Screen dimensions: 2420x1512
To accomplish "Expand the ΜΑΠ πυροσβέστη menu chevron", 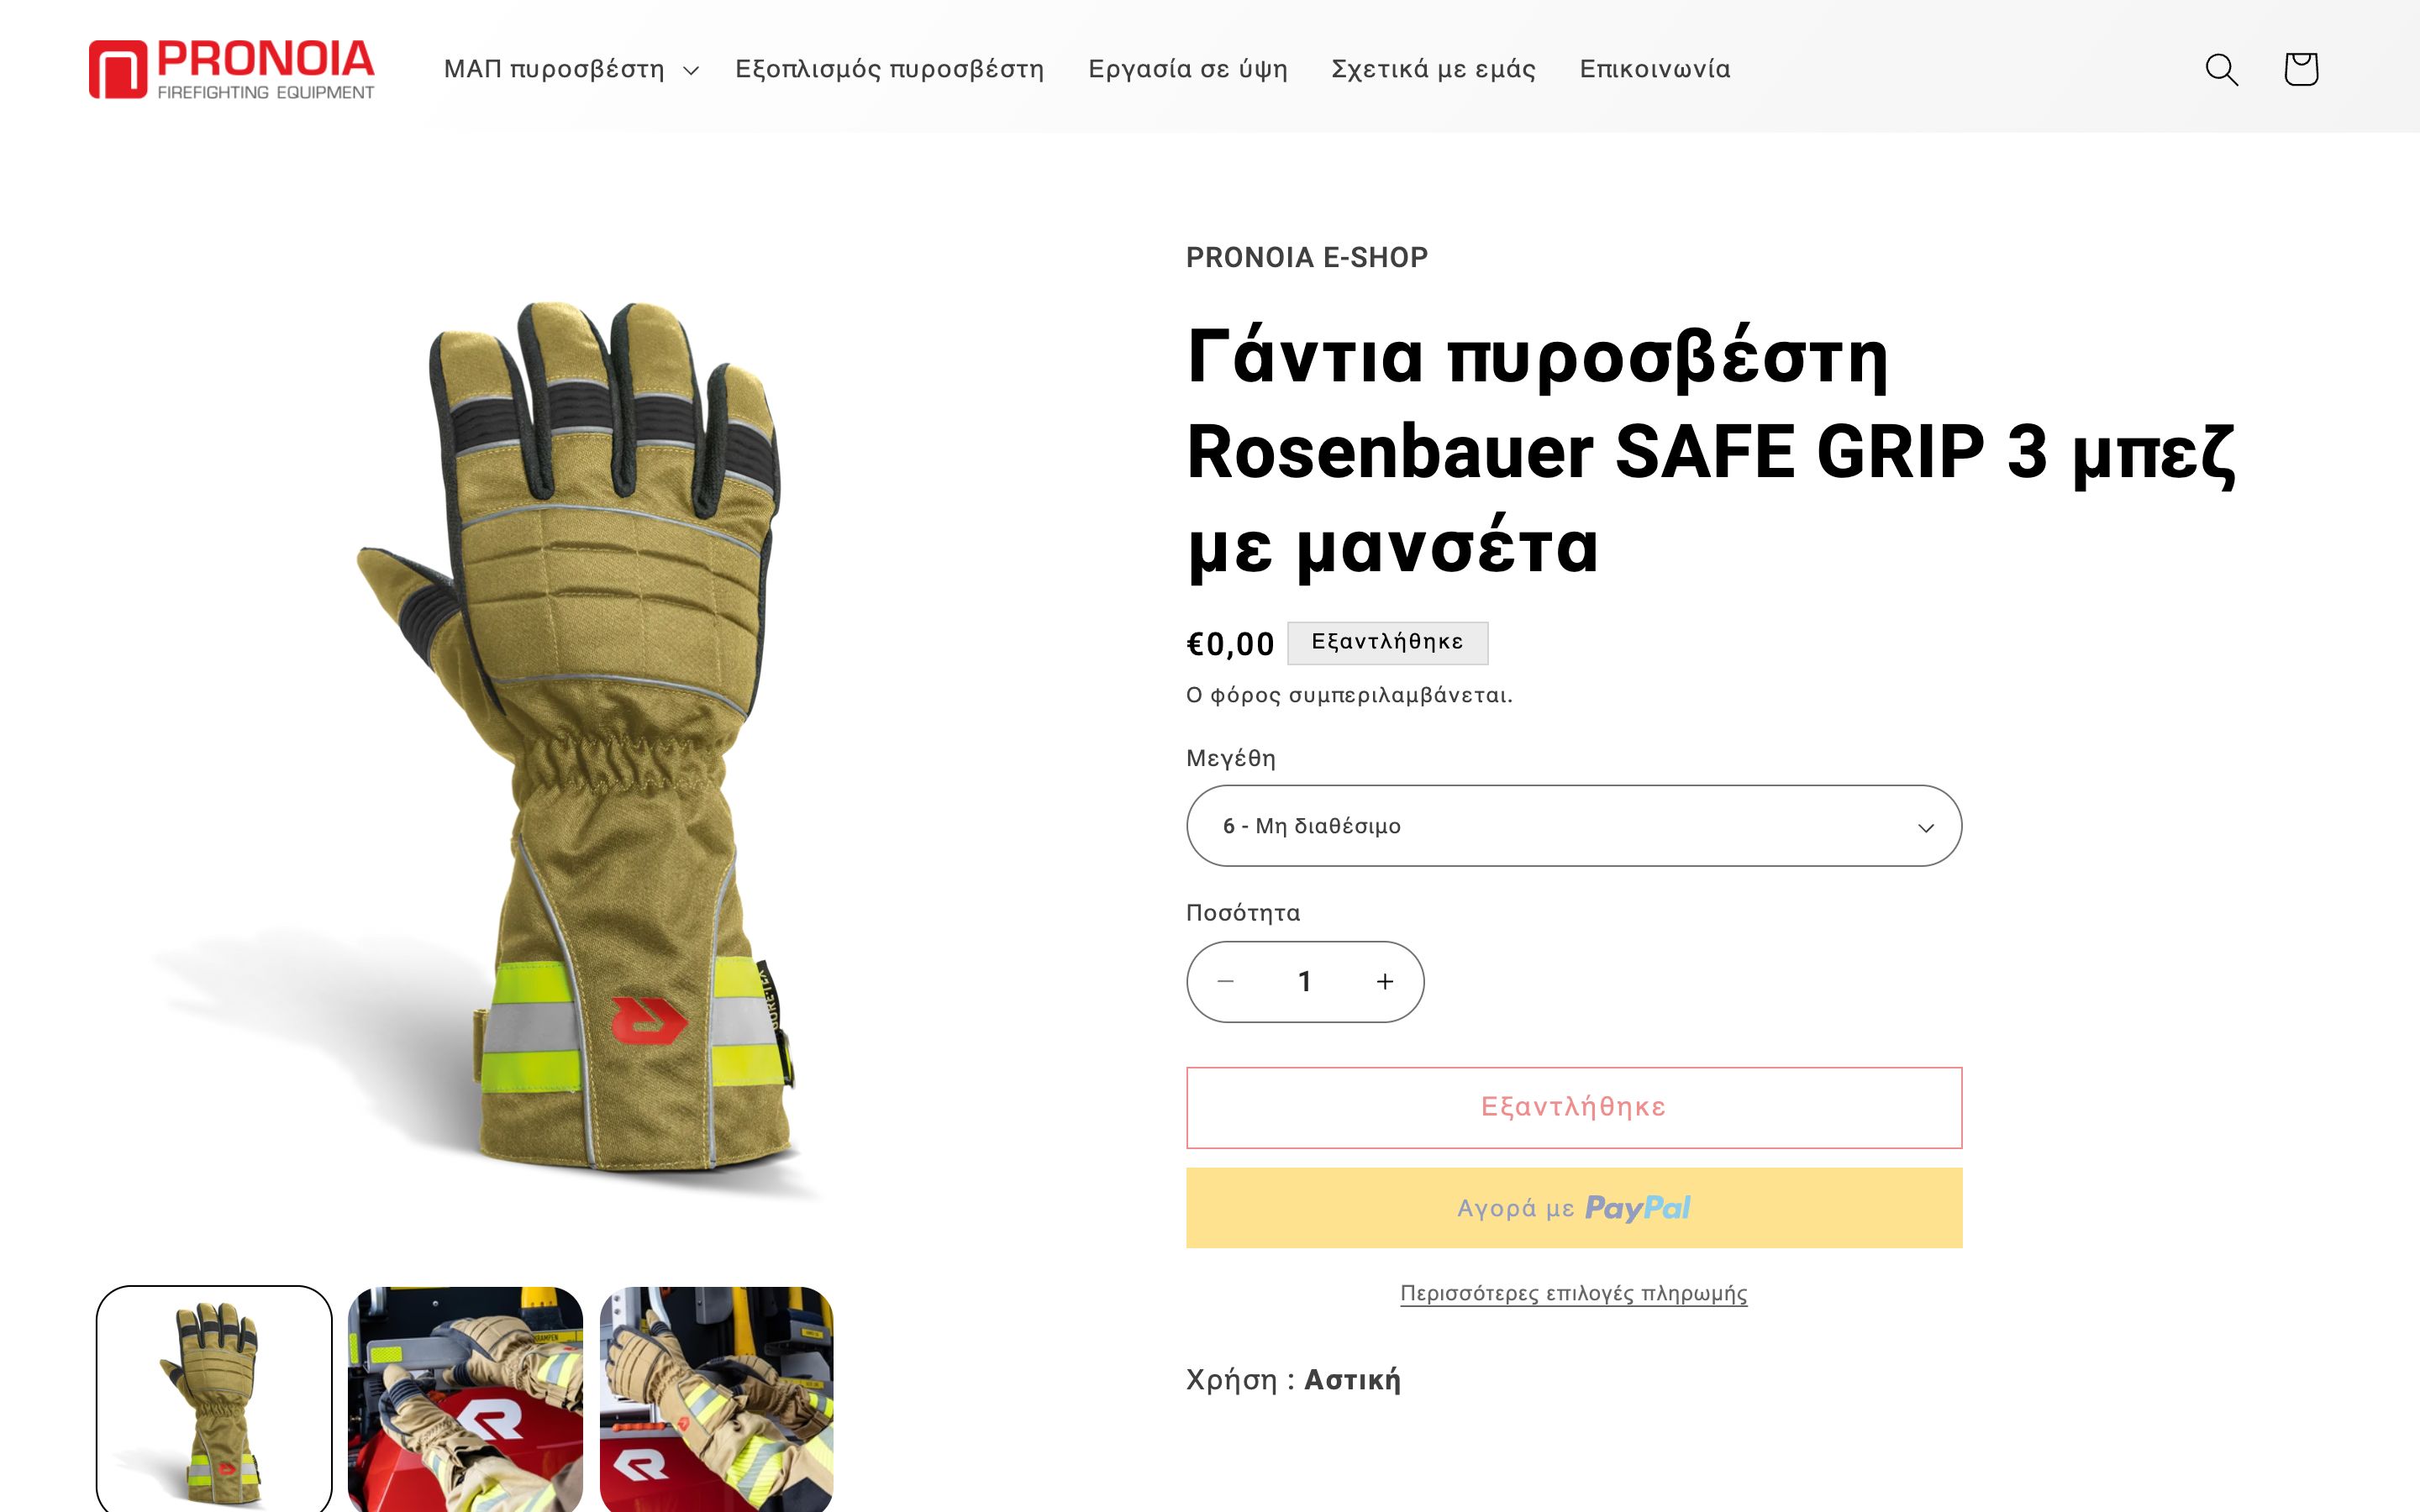I will click(x=691, y=70).
